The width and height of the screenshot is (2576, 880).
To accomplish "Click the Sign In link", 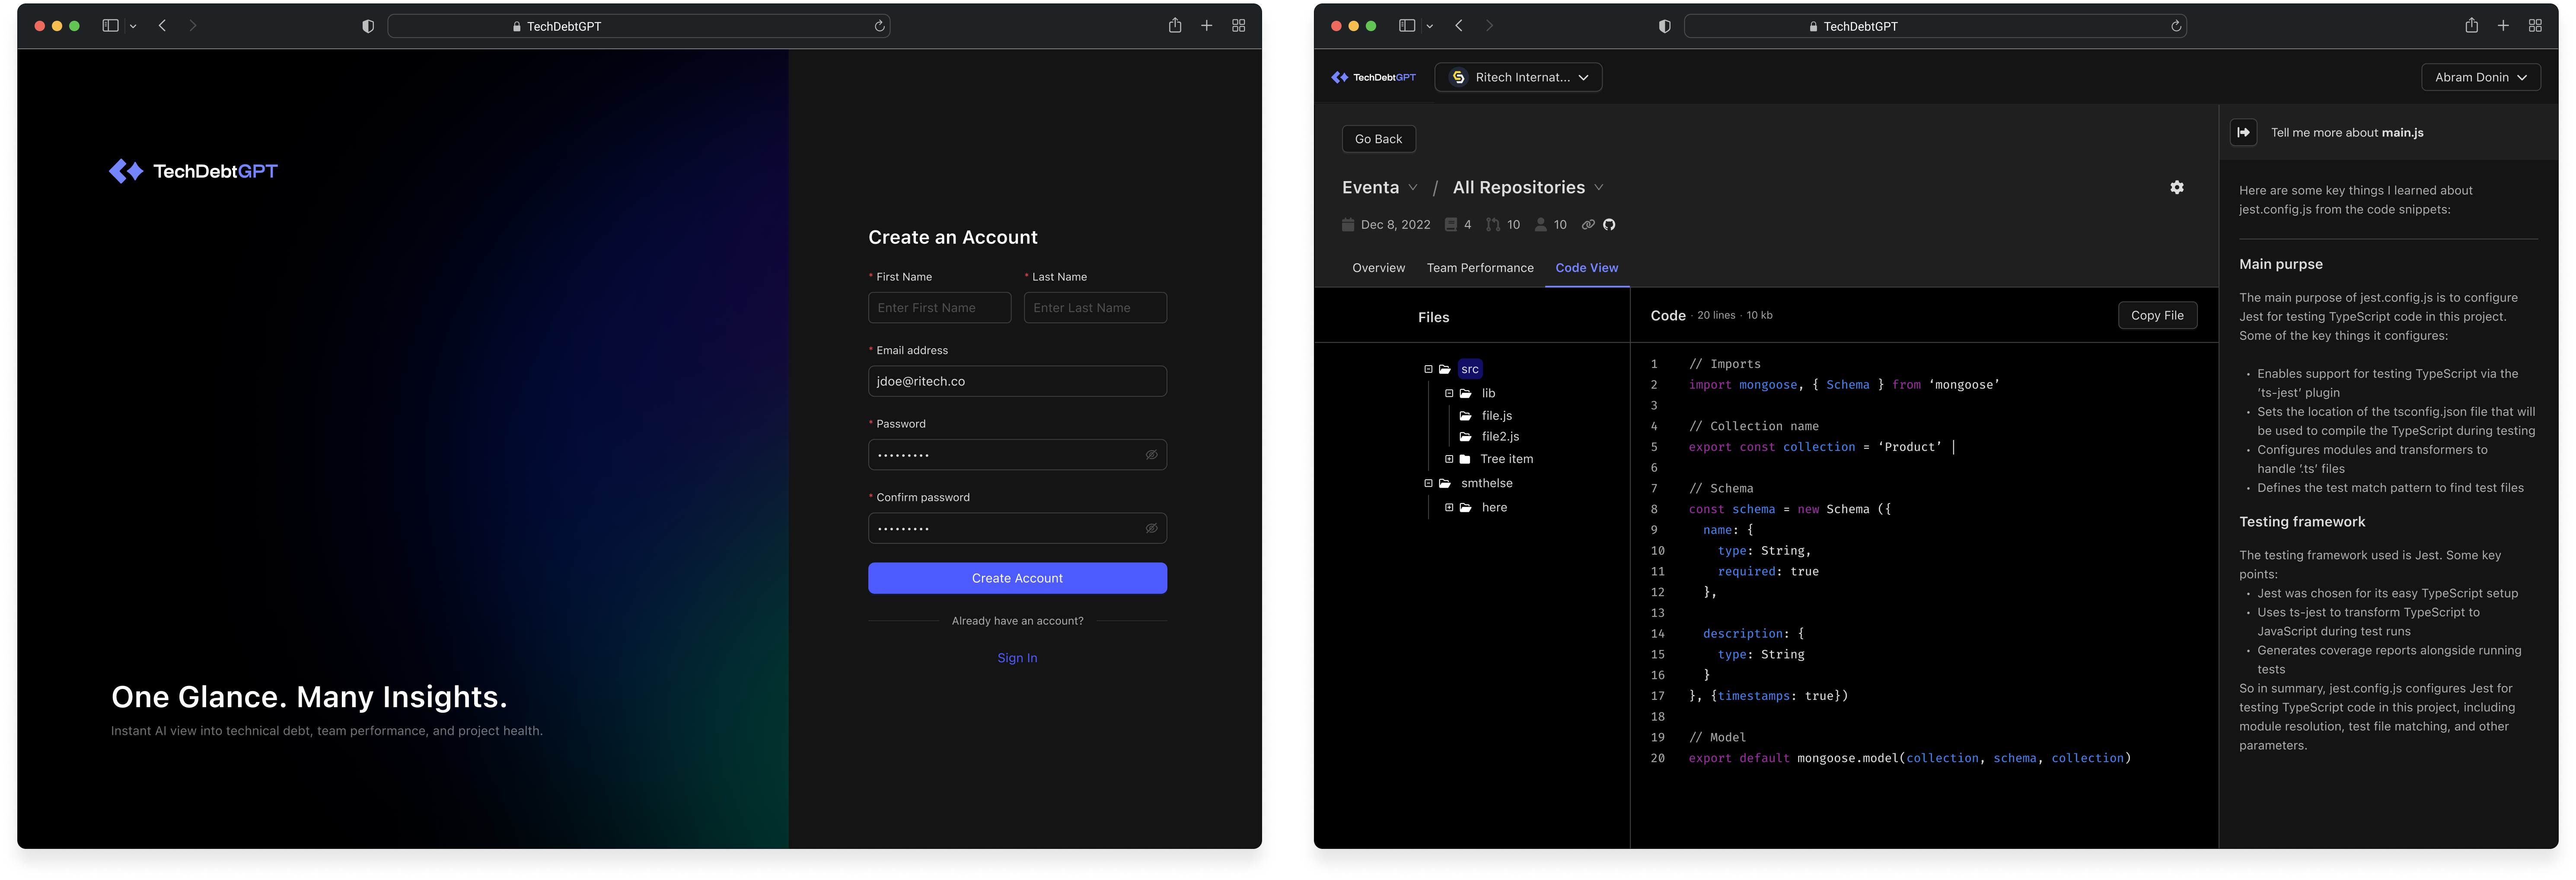I will point(1017,658).
